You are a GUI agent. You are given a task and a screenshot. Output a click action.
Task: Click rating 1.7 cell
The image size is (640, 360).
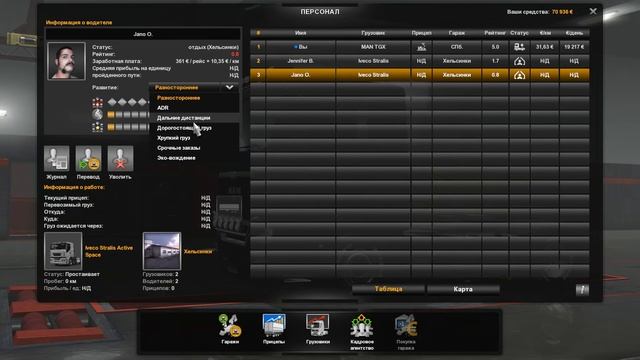tap(495, 61)
